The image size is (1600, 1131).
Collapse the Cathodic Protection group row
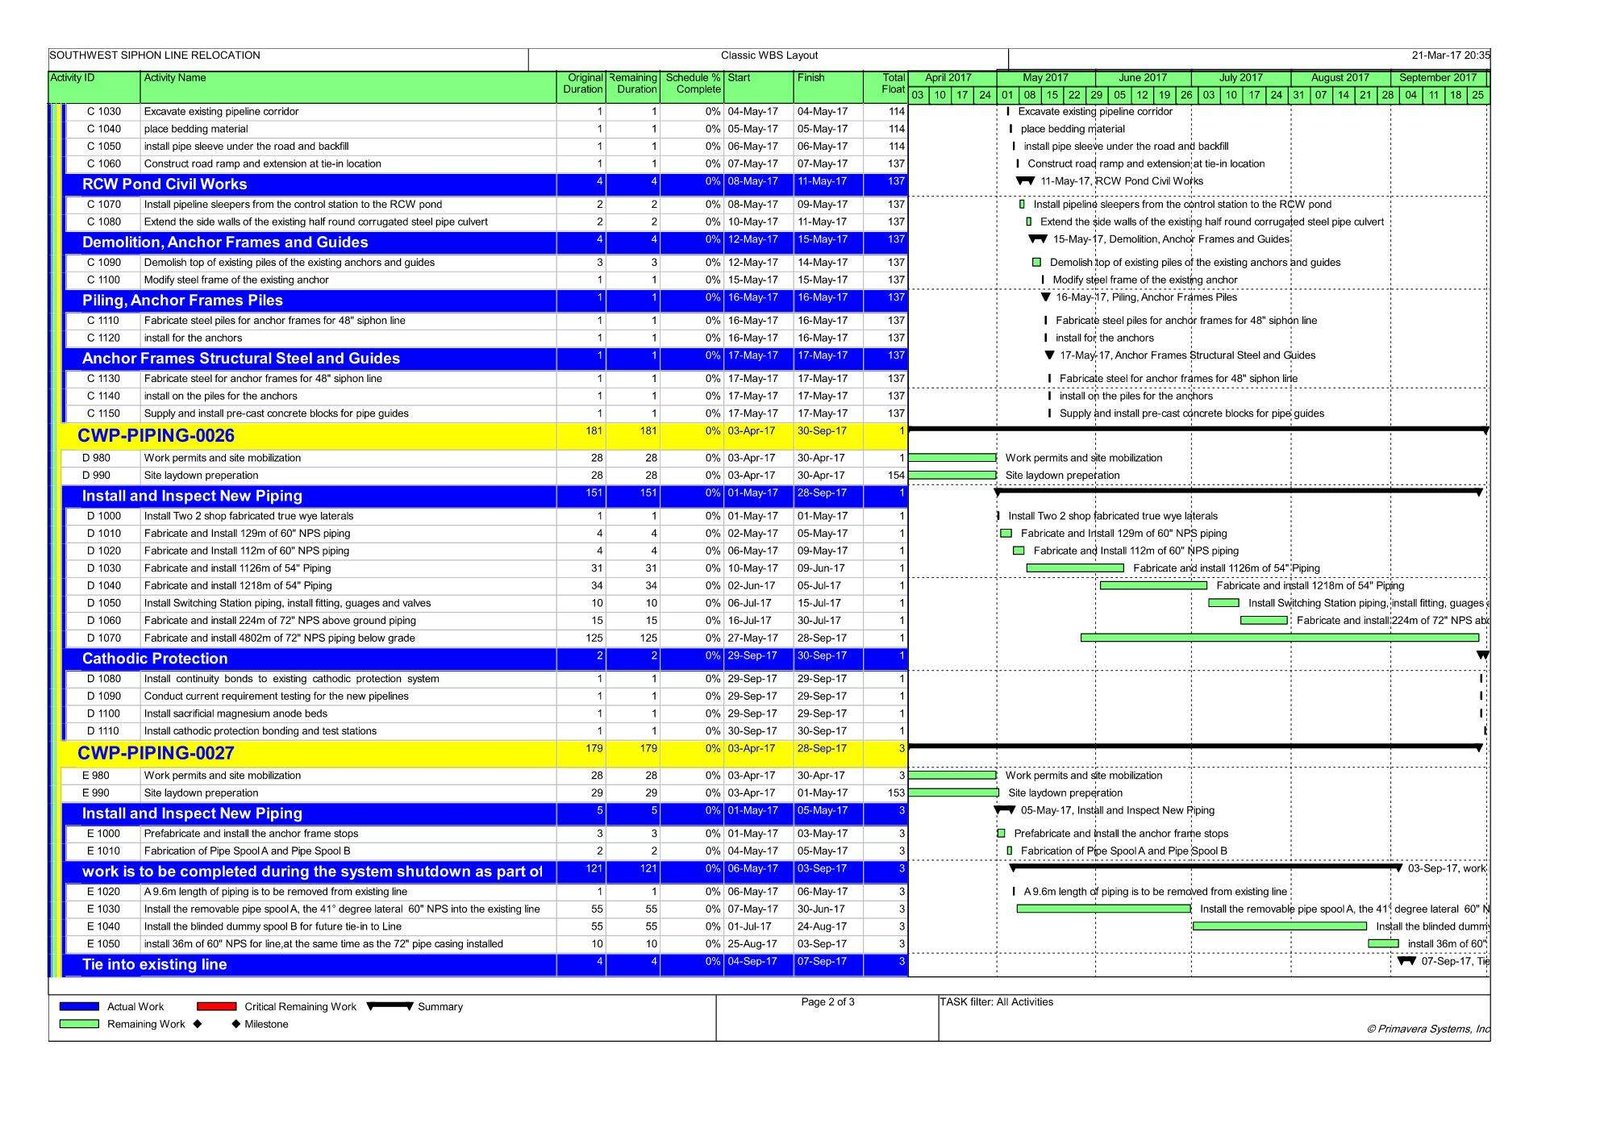click(x=155, y=658)
